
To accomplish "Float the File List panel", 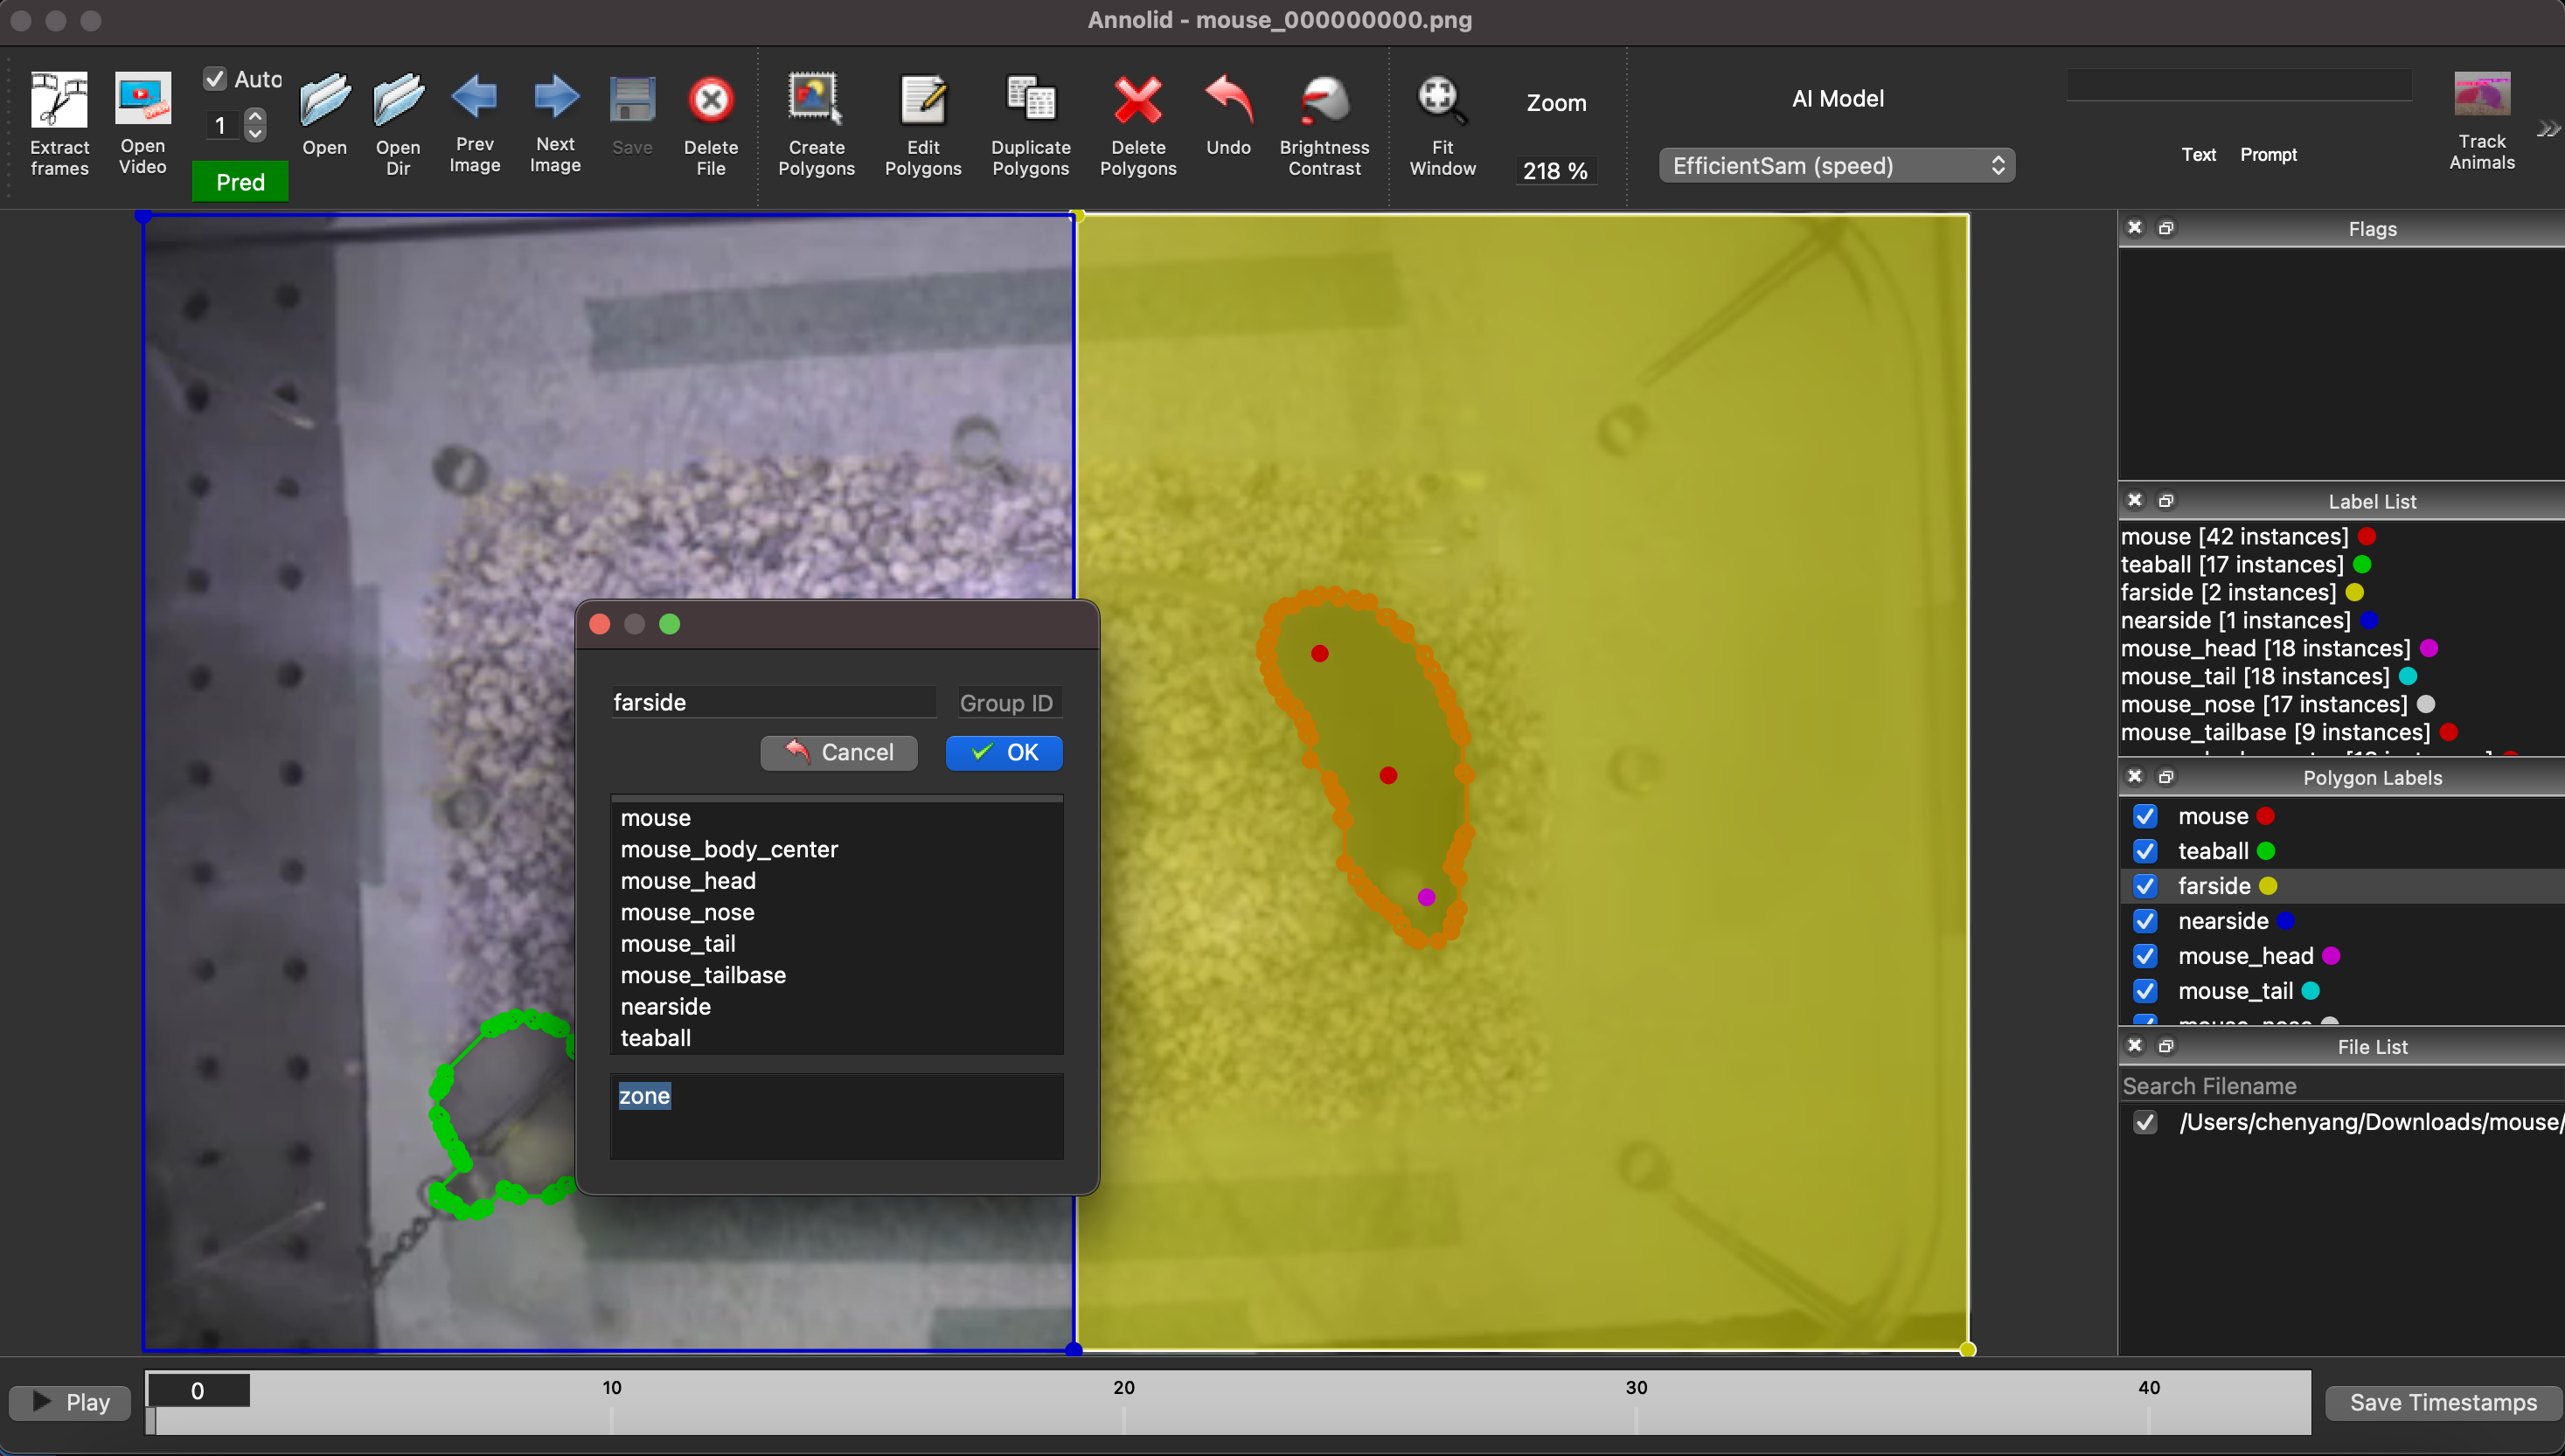I will tap(2166, 1045).
